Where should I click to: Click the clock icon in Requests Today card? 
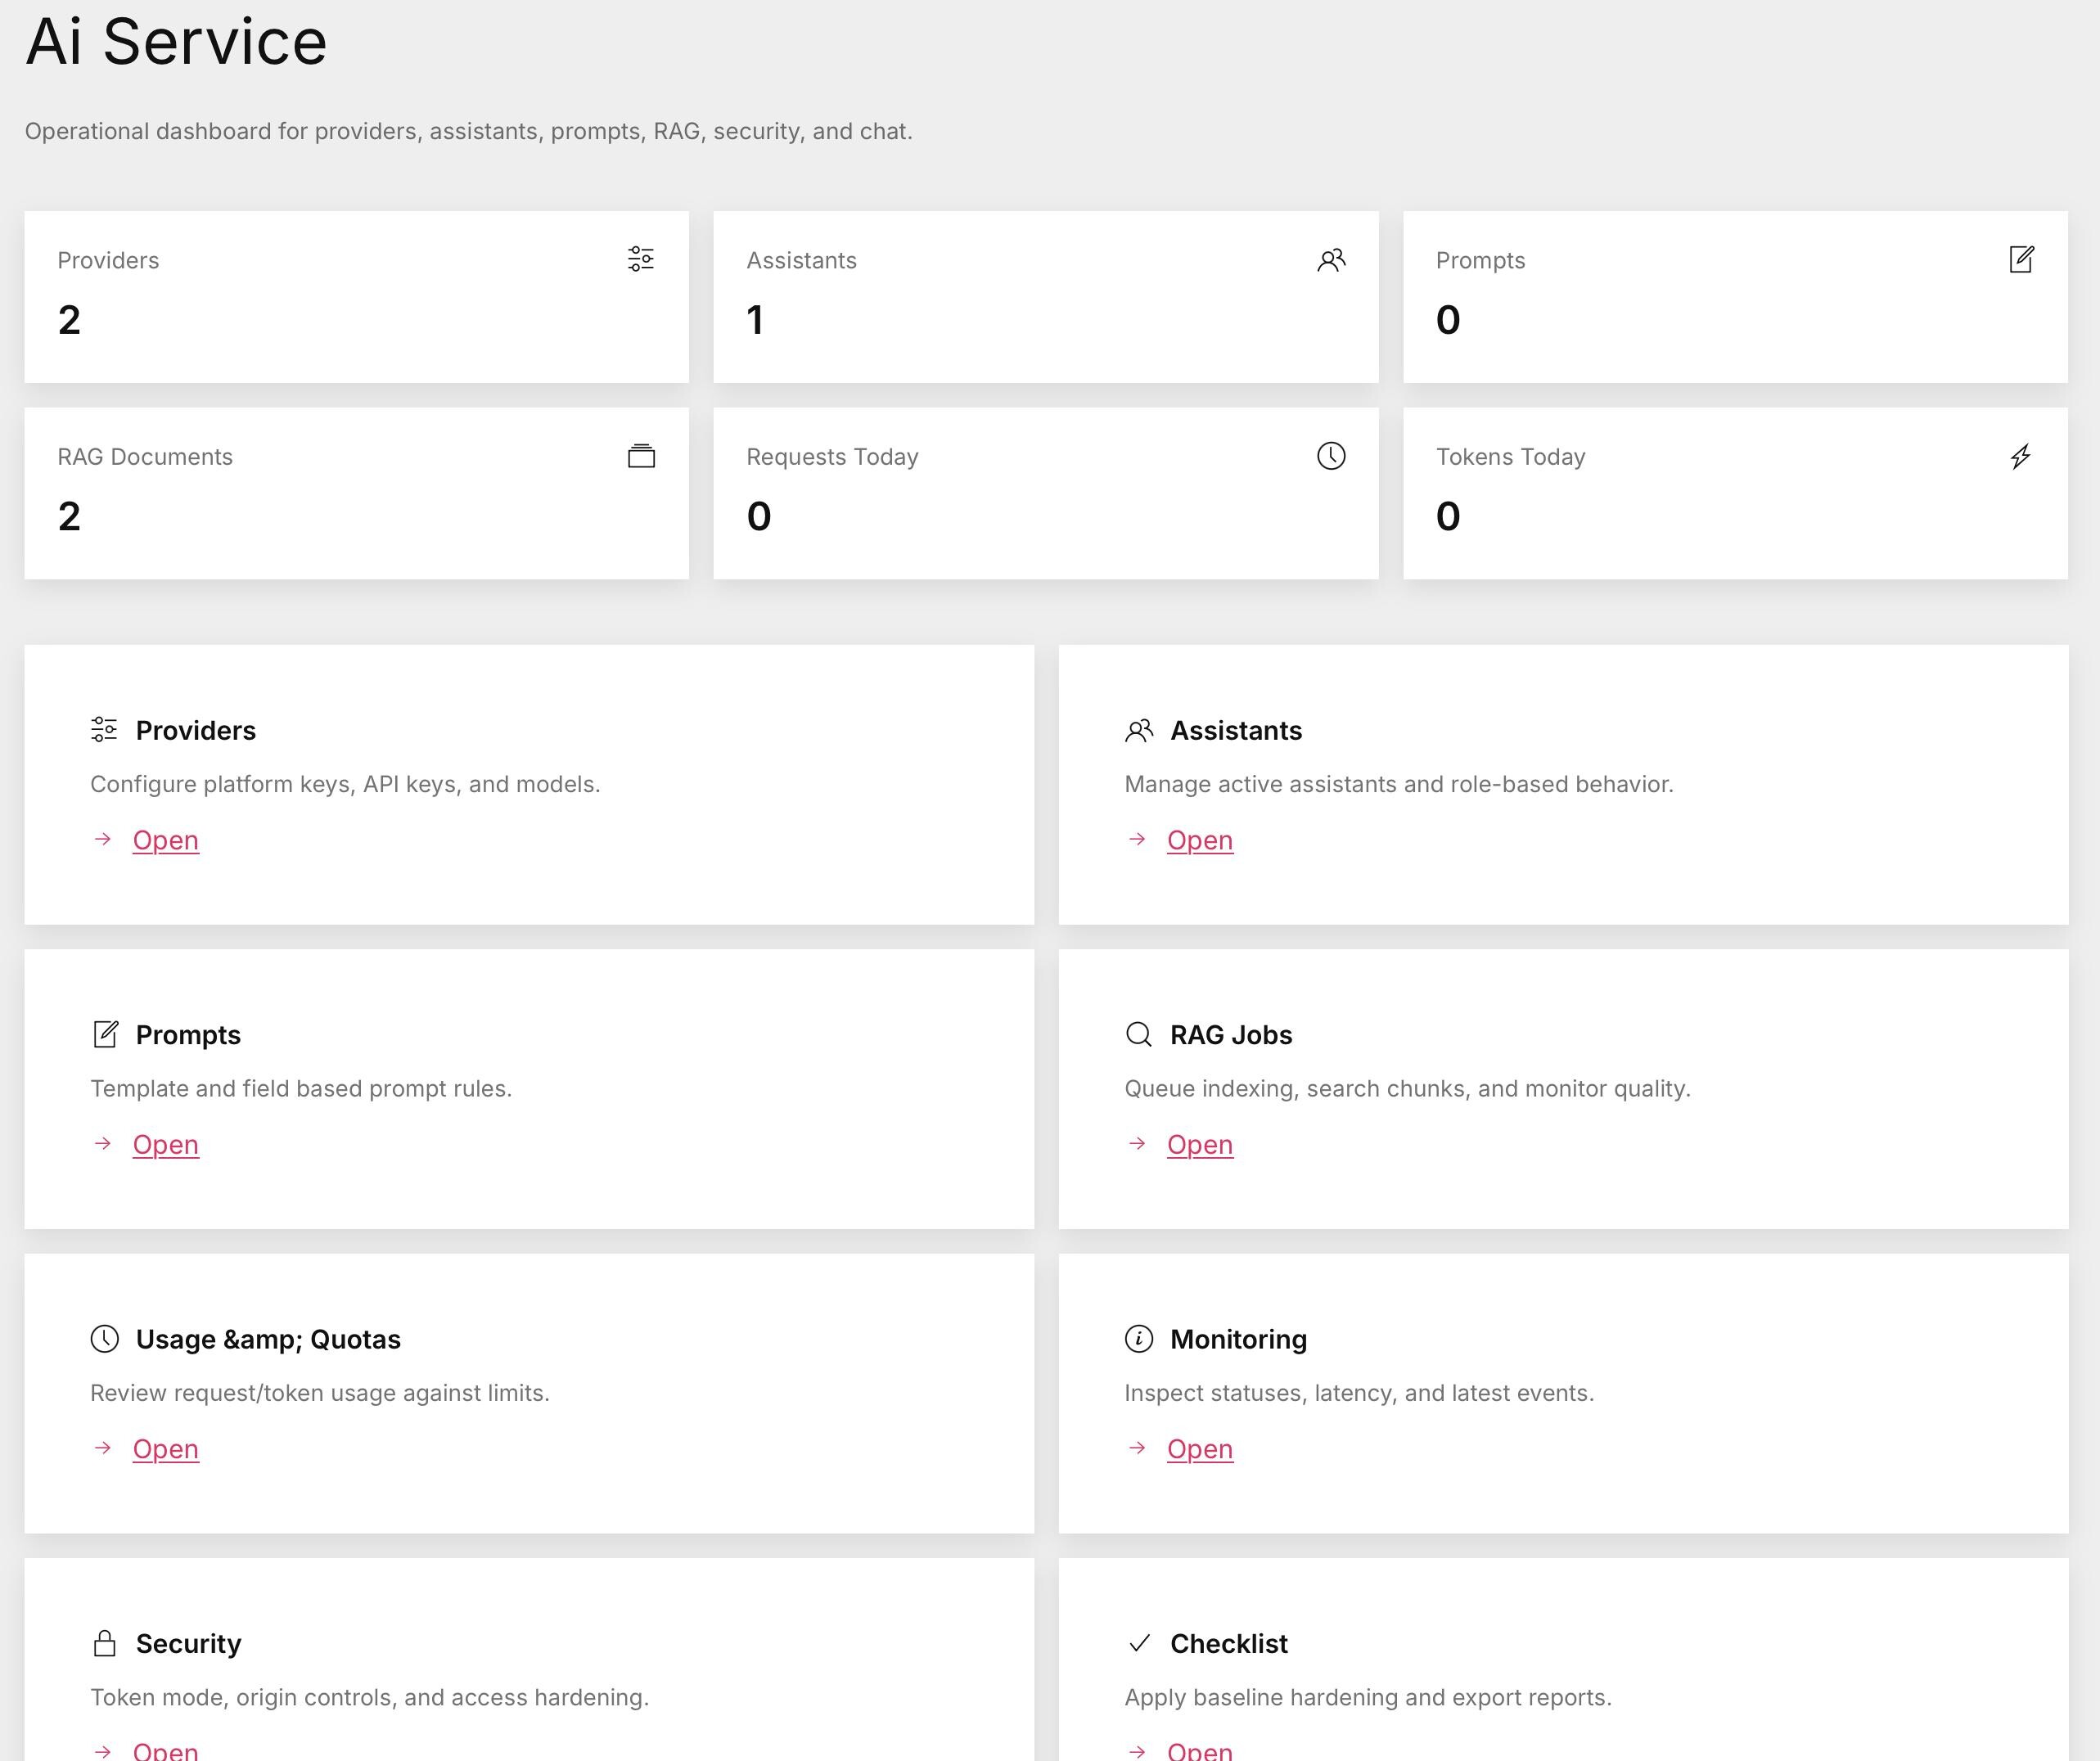pos(1331,456)
